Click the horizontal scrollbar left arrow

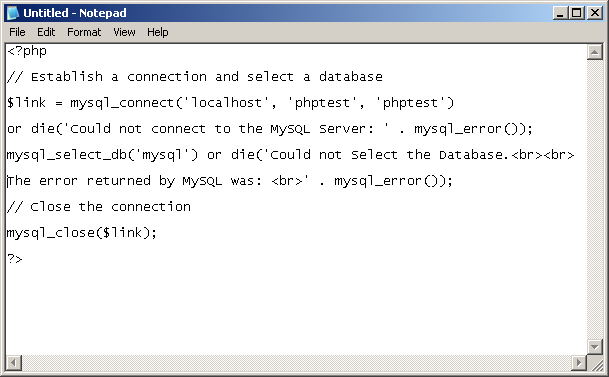point(14,363)
